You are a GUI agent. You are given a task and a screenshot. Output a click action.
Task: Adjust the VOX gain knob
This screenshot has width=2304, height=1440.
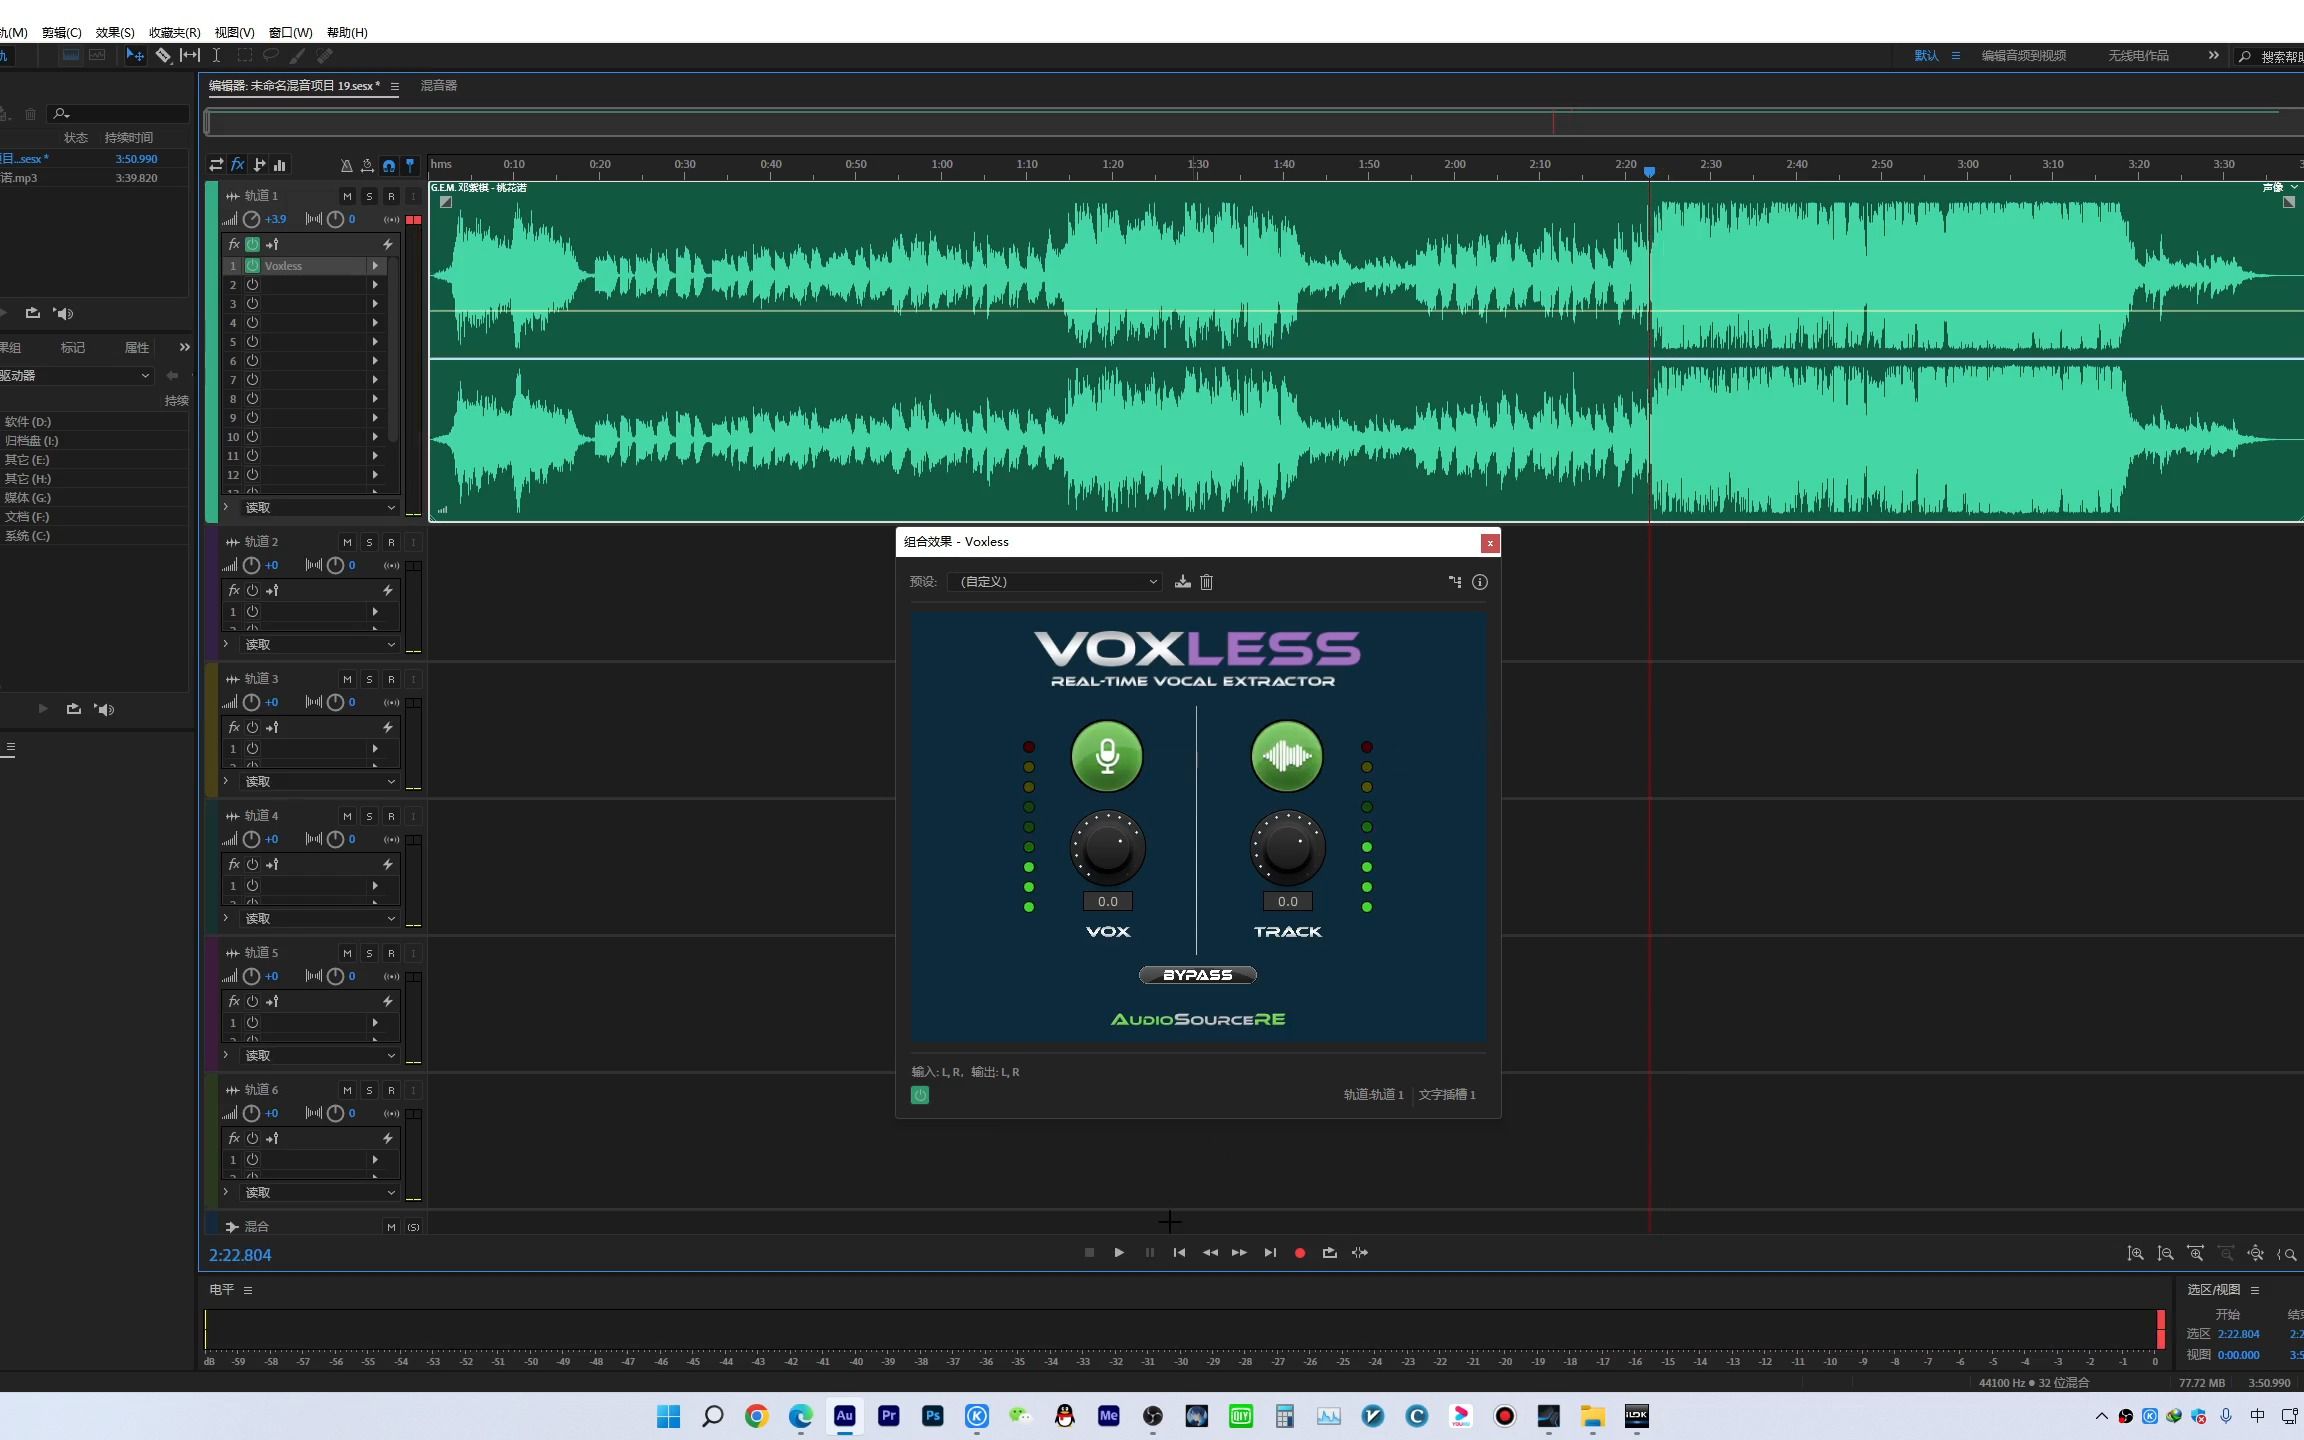1107,848
